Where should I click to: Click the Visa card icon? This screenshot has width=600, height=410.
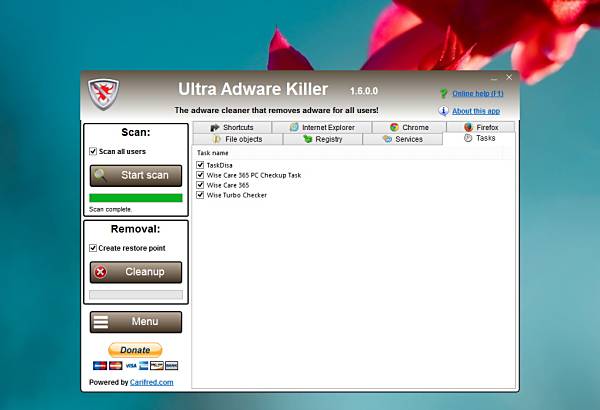point(131,366)
